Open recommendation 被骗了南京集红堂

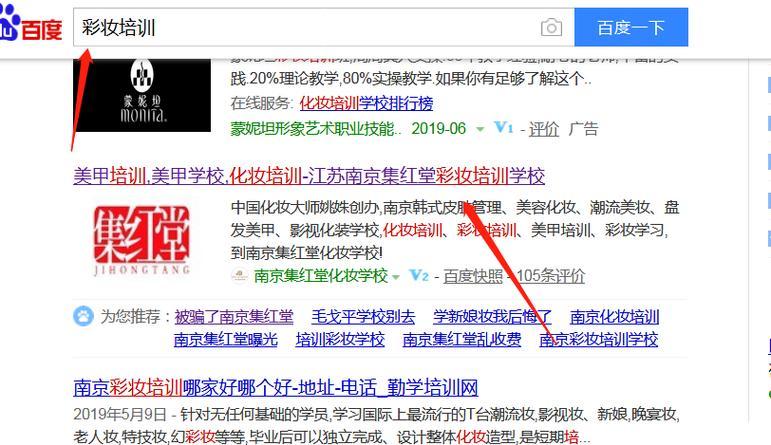tap(234, 317)
